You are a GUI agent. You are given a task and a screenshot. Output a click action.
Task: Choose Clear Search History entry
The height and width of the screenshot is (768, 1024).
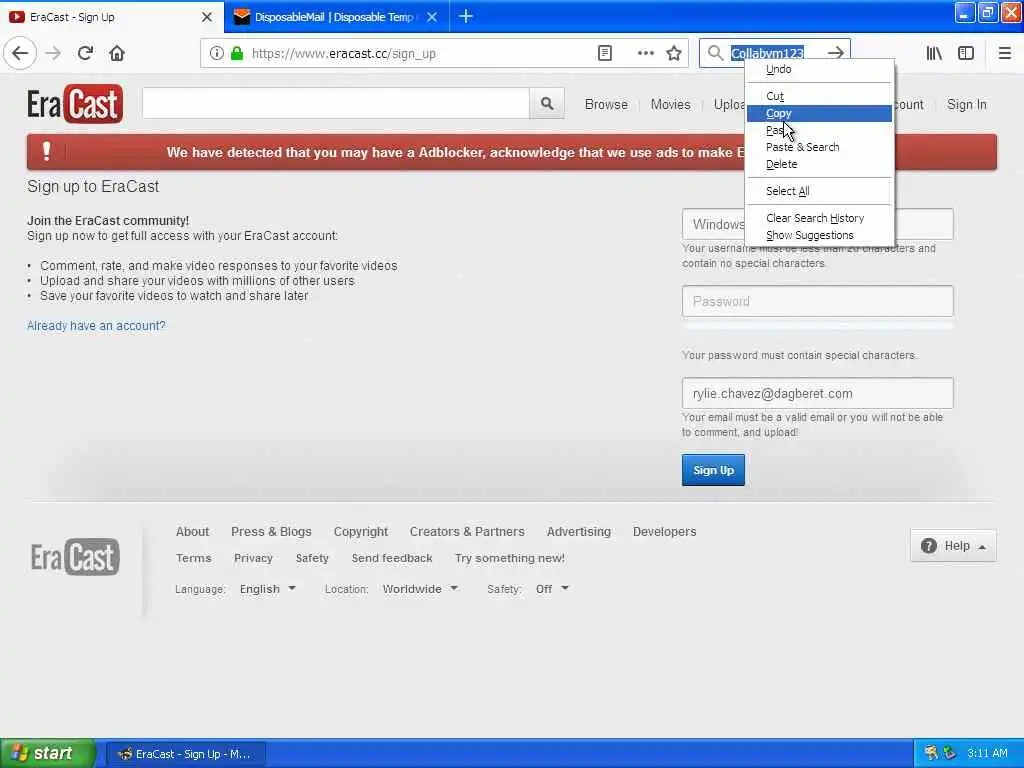click(x=819, y=218)
